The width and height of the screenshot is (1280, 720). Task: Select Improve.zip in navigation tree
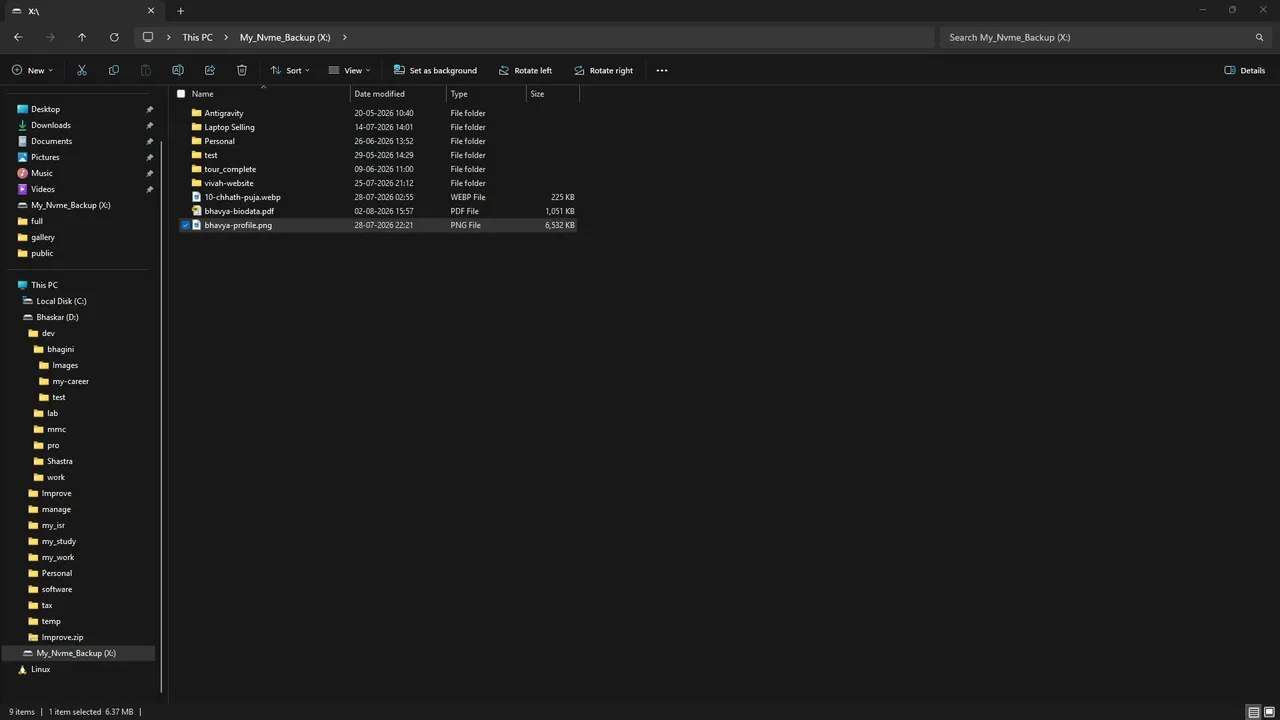(62, 637)
